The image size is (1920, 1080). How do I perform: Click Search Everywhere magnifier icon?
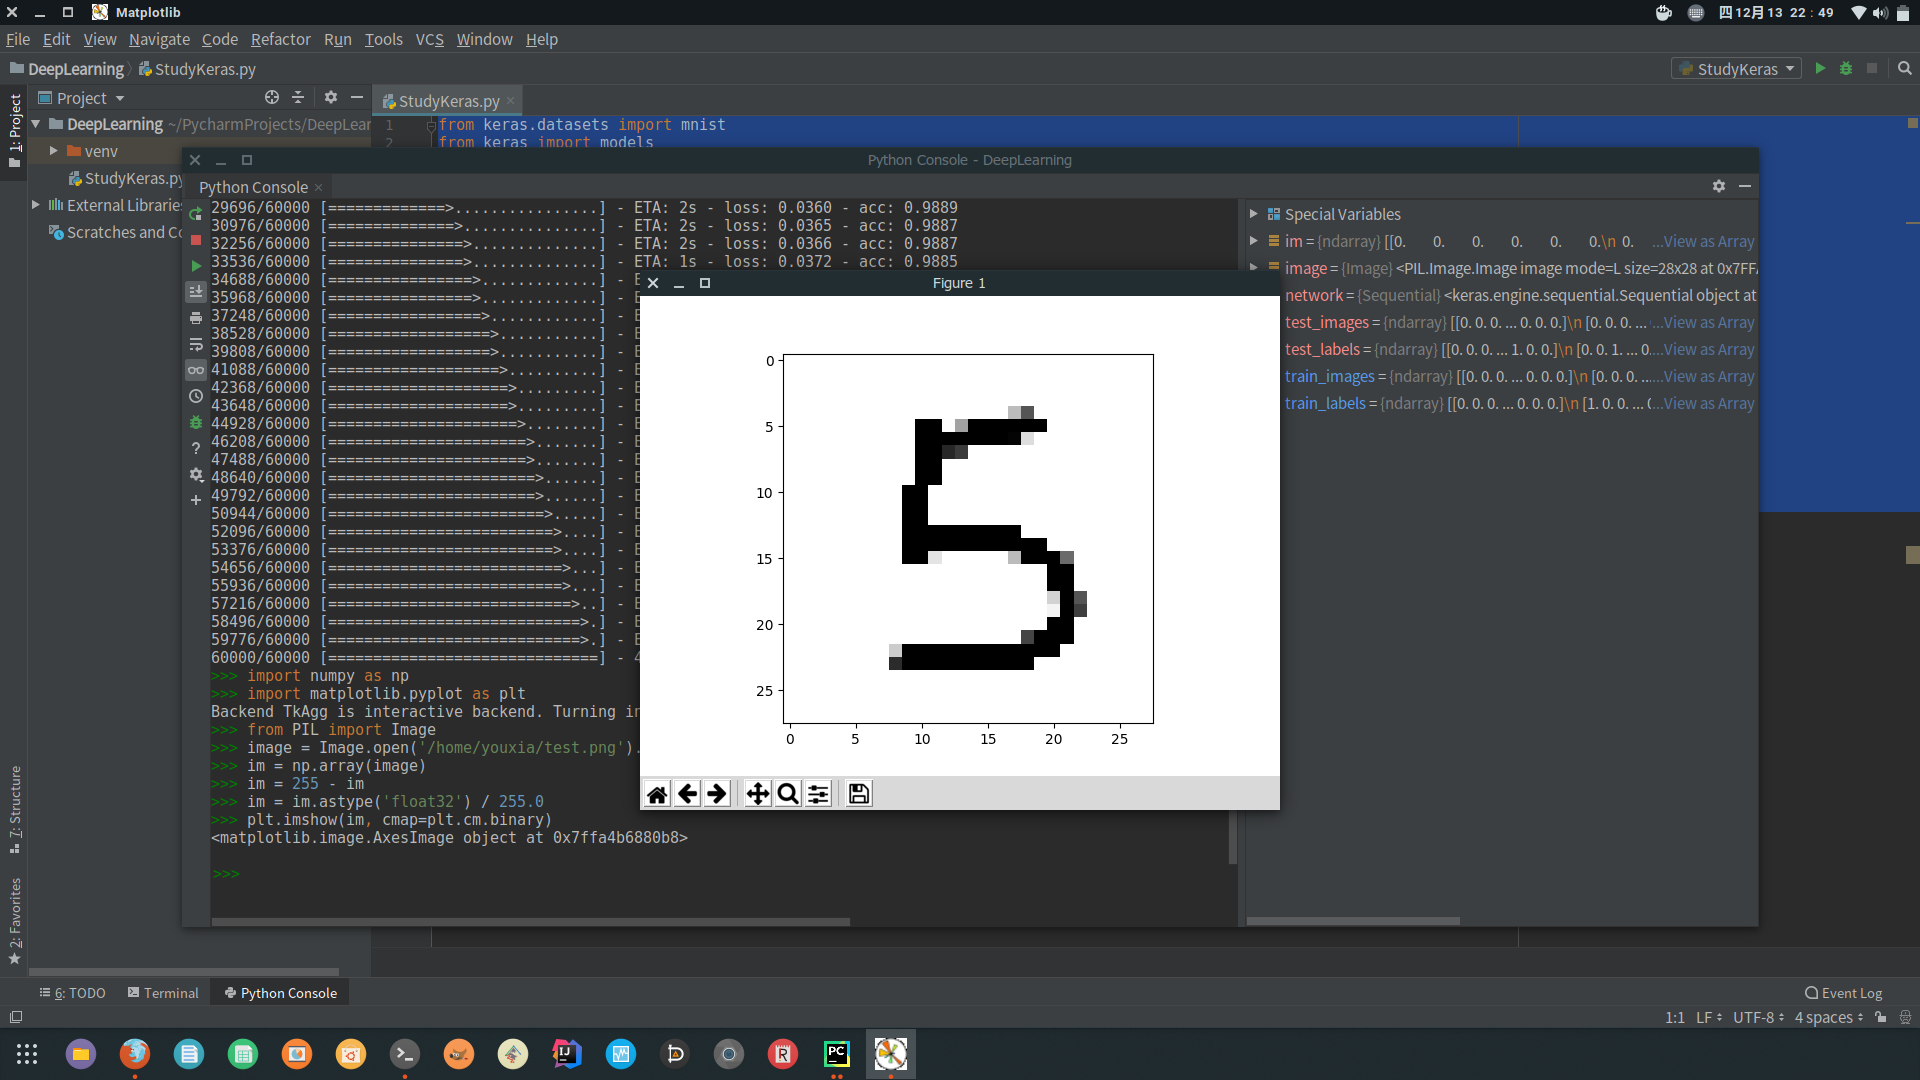pos(1905,68)
